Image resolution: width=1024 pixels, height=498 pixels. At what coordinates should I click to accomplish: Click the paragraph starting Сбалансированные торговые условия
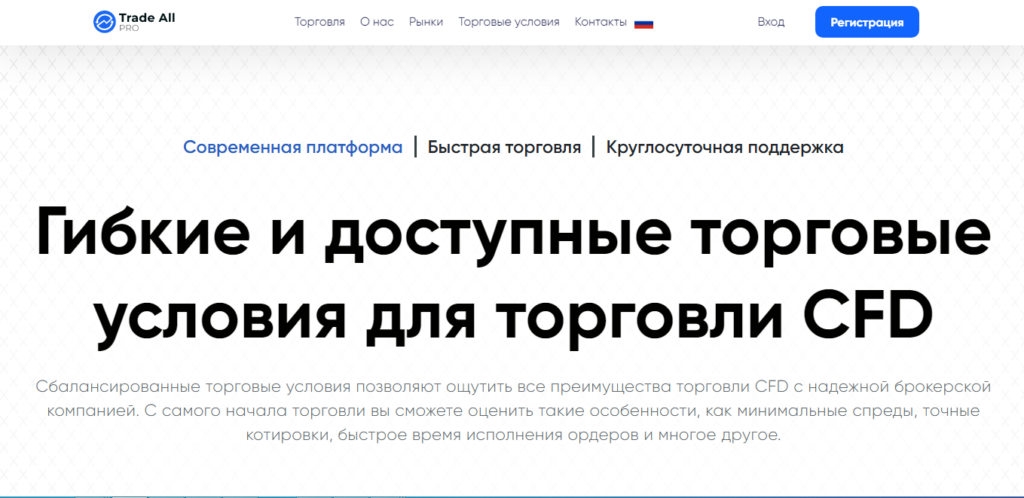coord(513,411)
